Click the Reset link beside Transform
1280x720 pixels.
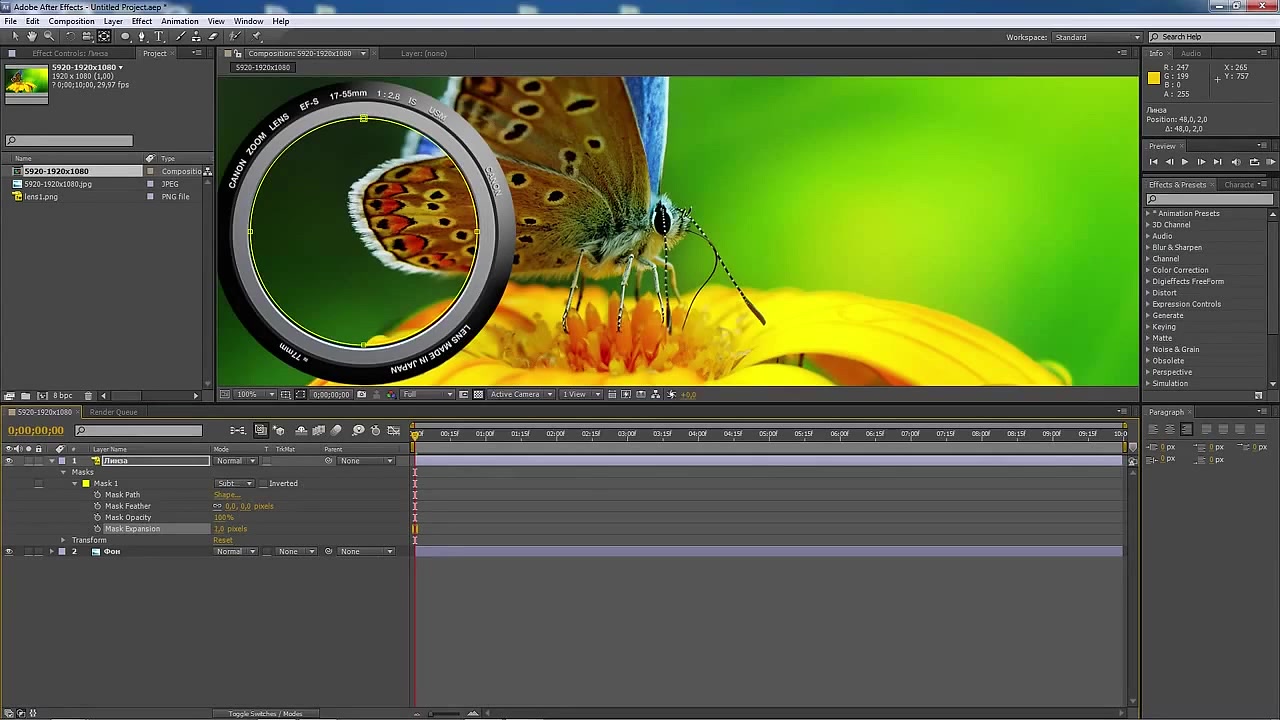(222, 540)
